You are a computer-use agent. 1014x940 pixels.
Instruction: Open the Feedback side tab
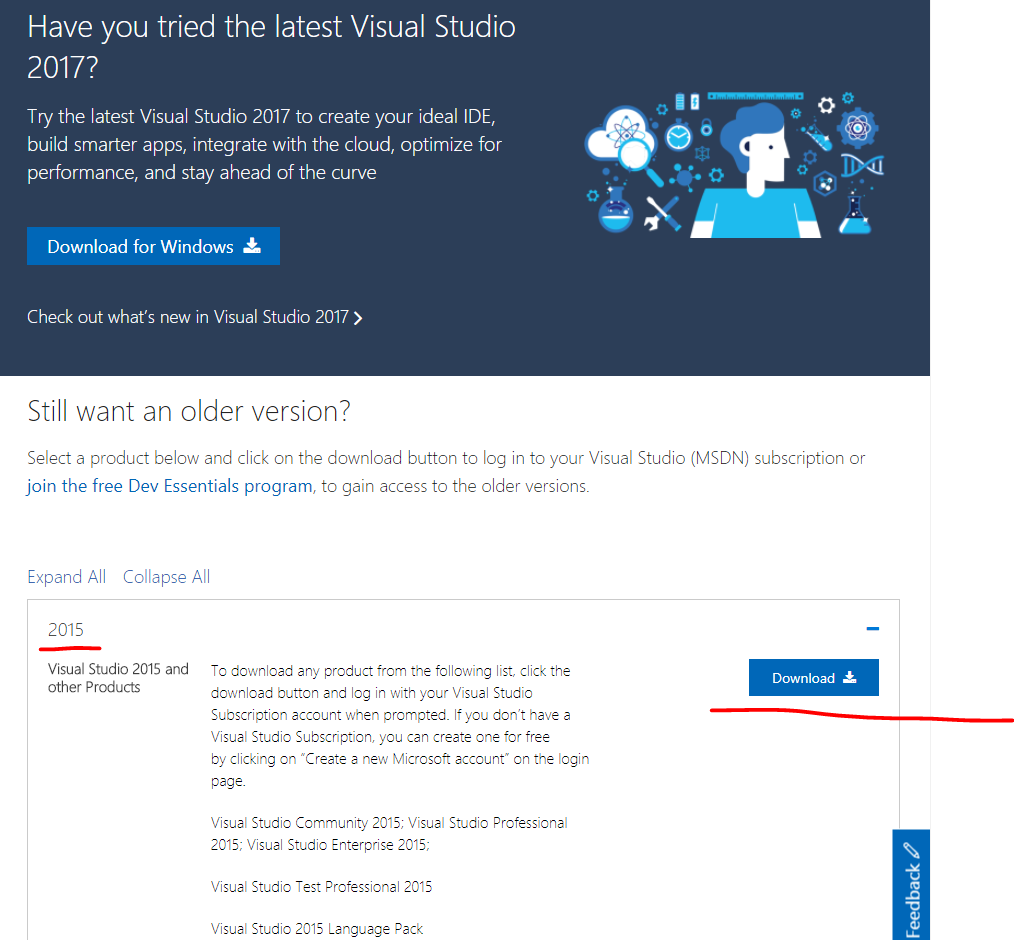click(x=911, y=884)
